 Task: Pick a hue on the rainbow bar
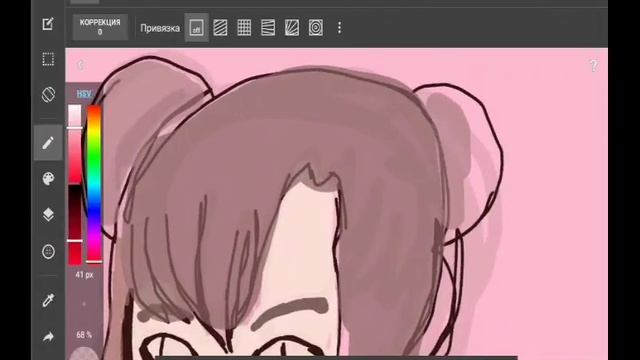[94, 184]
